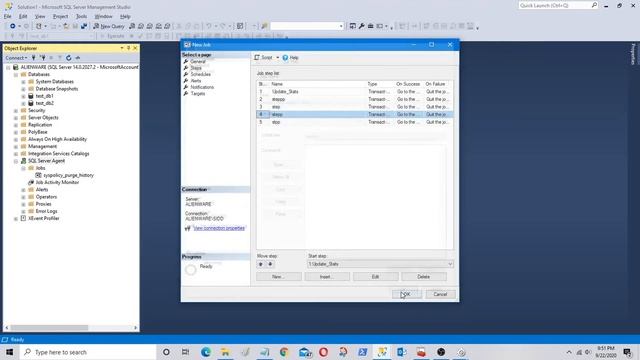Open the Tools menu

click(x=82, y=16)
